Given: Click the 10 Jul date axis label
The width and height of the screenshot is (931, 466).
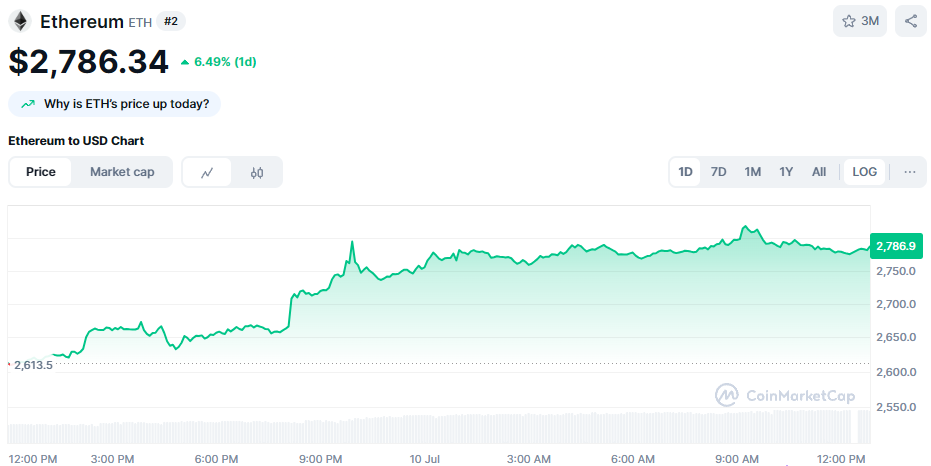Looking at the screenshot, I should [425, 459].
